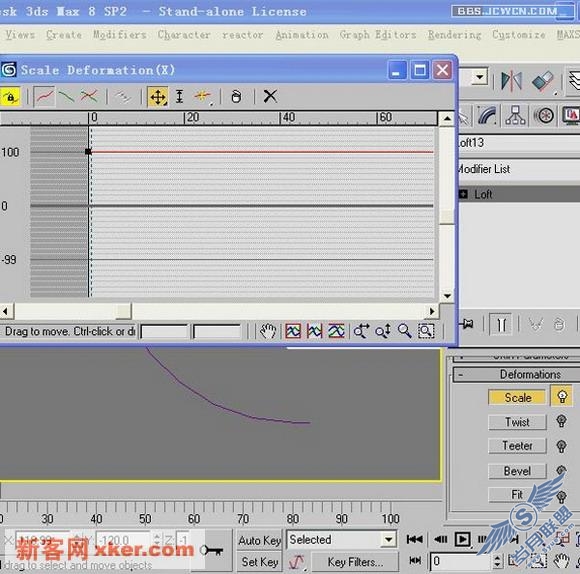
Task: Select the Zoom magnifier tool
Action: pyautogui.click(x=404, y=331)
